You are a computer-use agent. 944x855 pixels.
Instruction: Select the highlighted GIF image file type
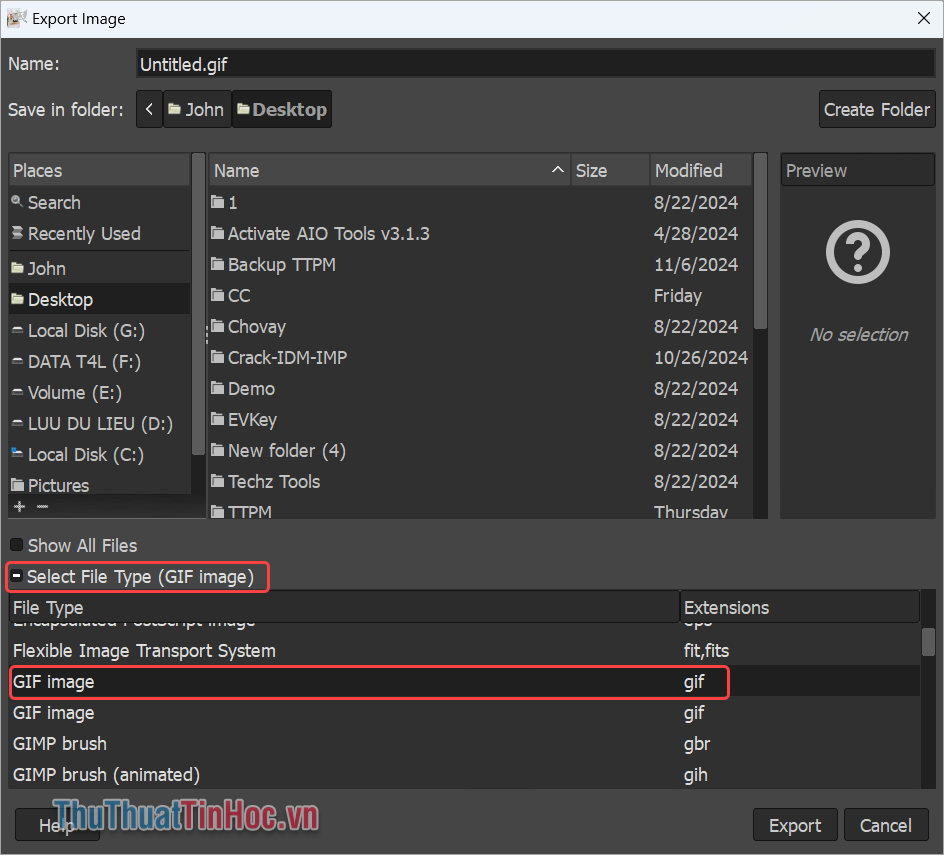(x=465, y=682)
